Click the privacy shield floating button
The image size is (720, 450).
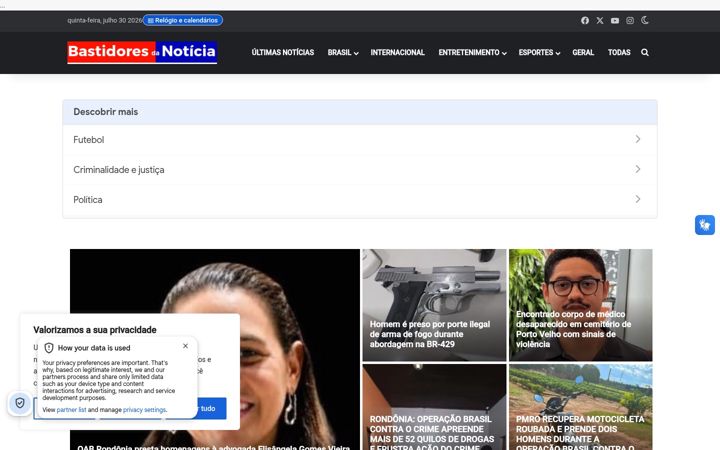point(20,403)
